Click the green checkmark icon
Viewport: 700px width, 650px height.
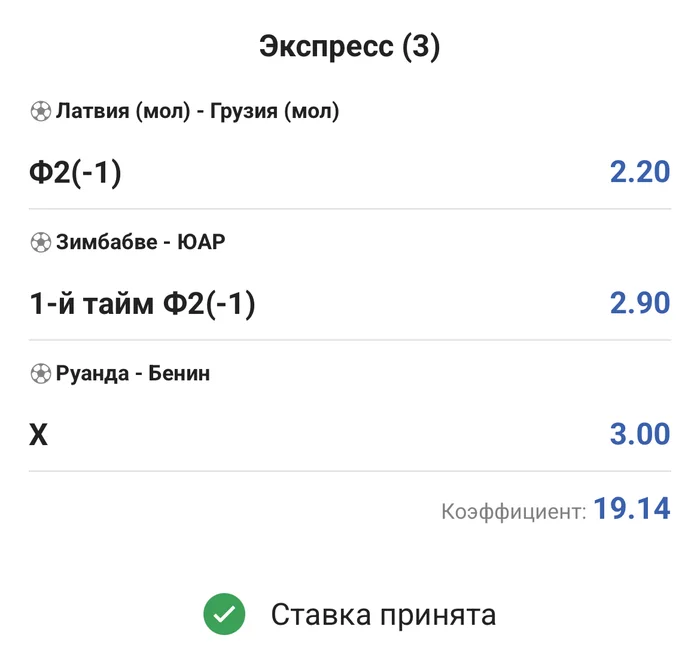pos(223,614)
